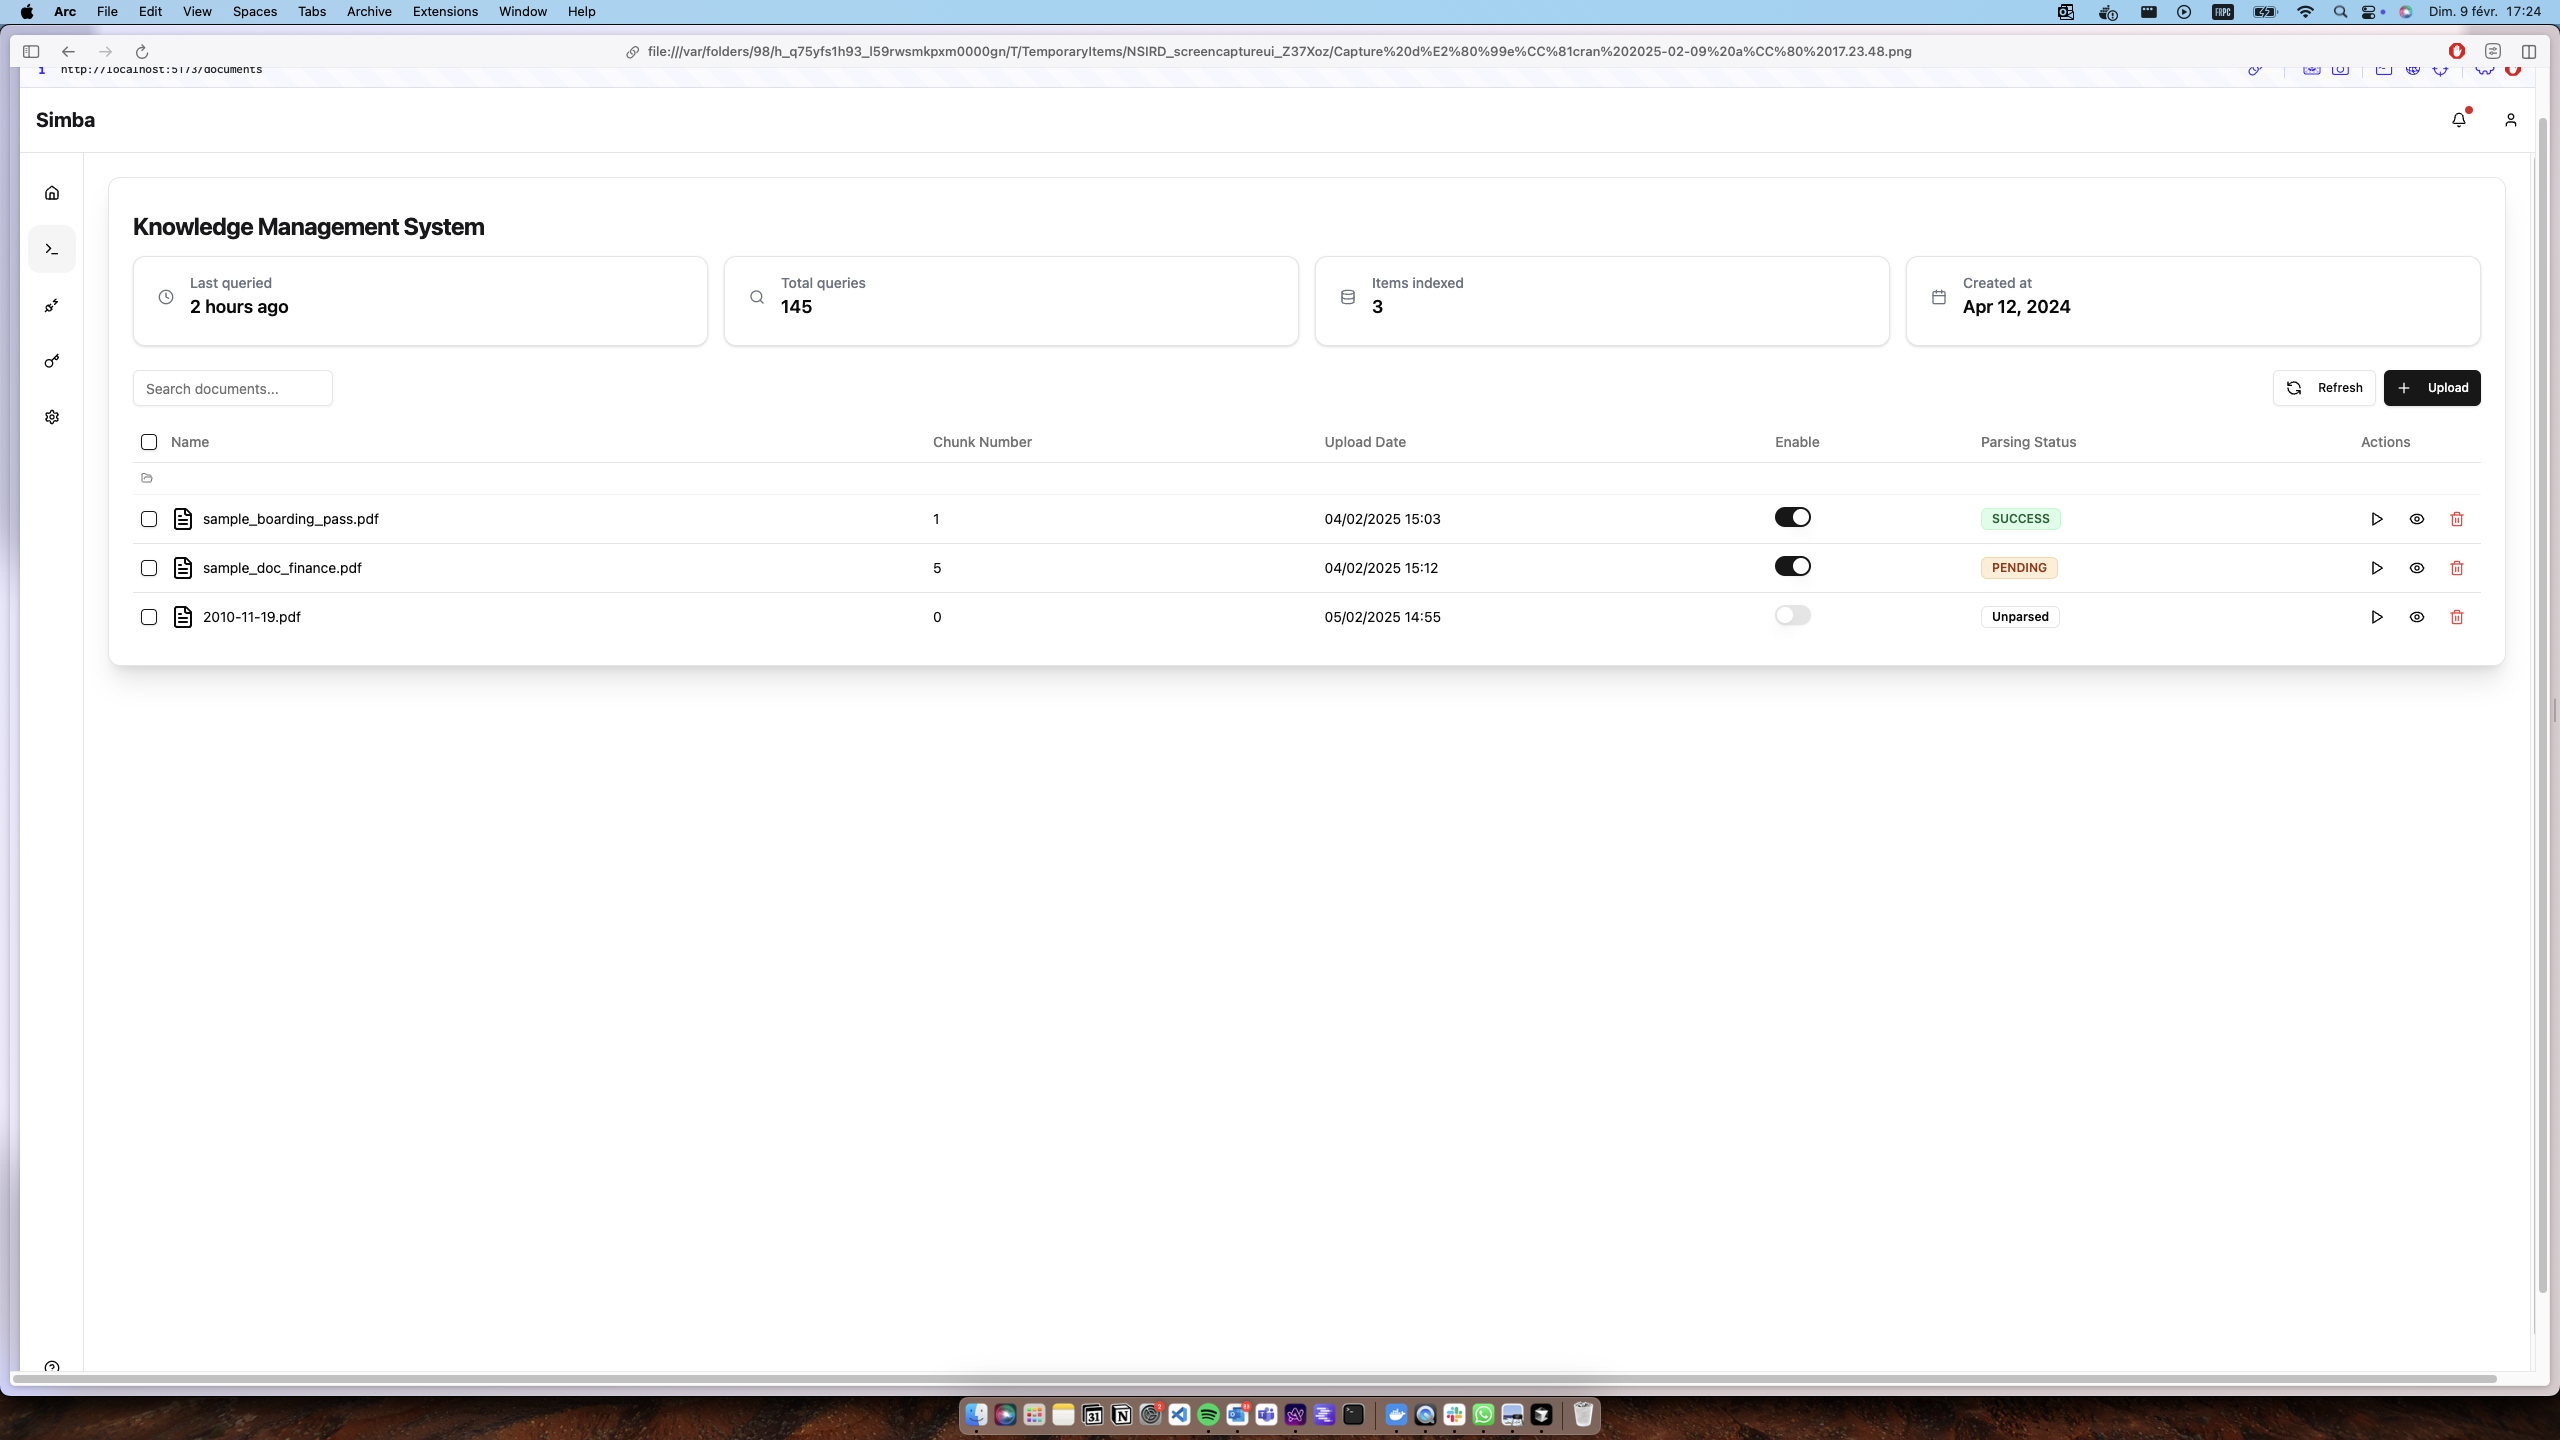Delete sample_boarding_pass.pdf with trash icon

(x=2456, y=519)
